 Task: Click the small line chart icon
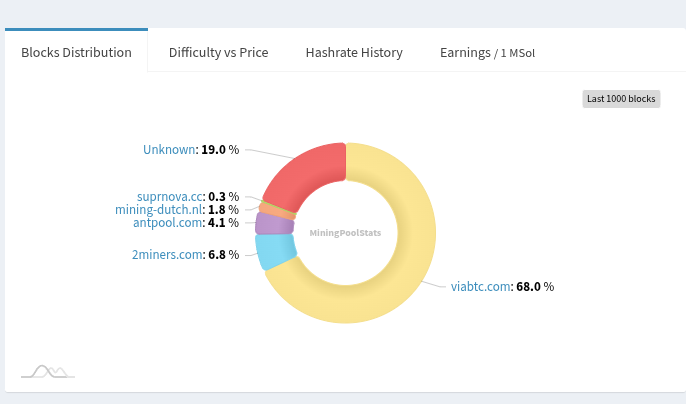(49, 371)
